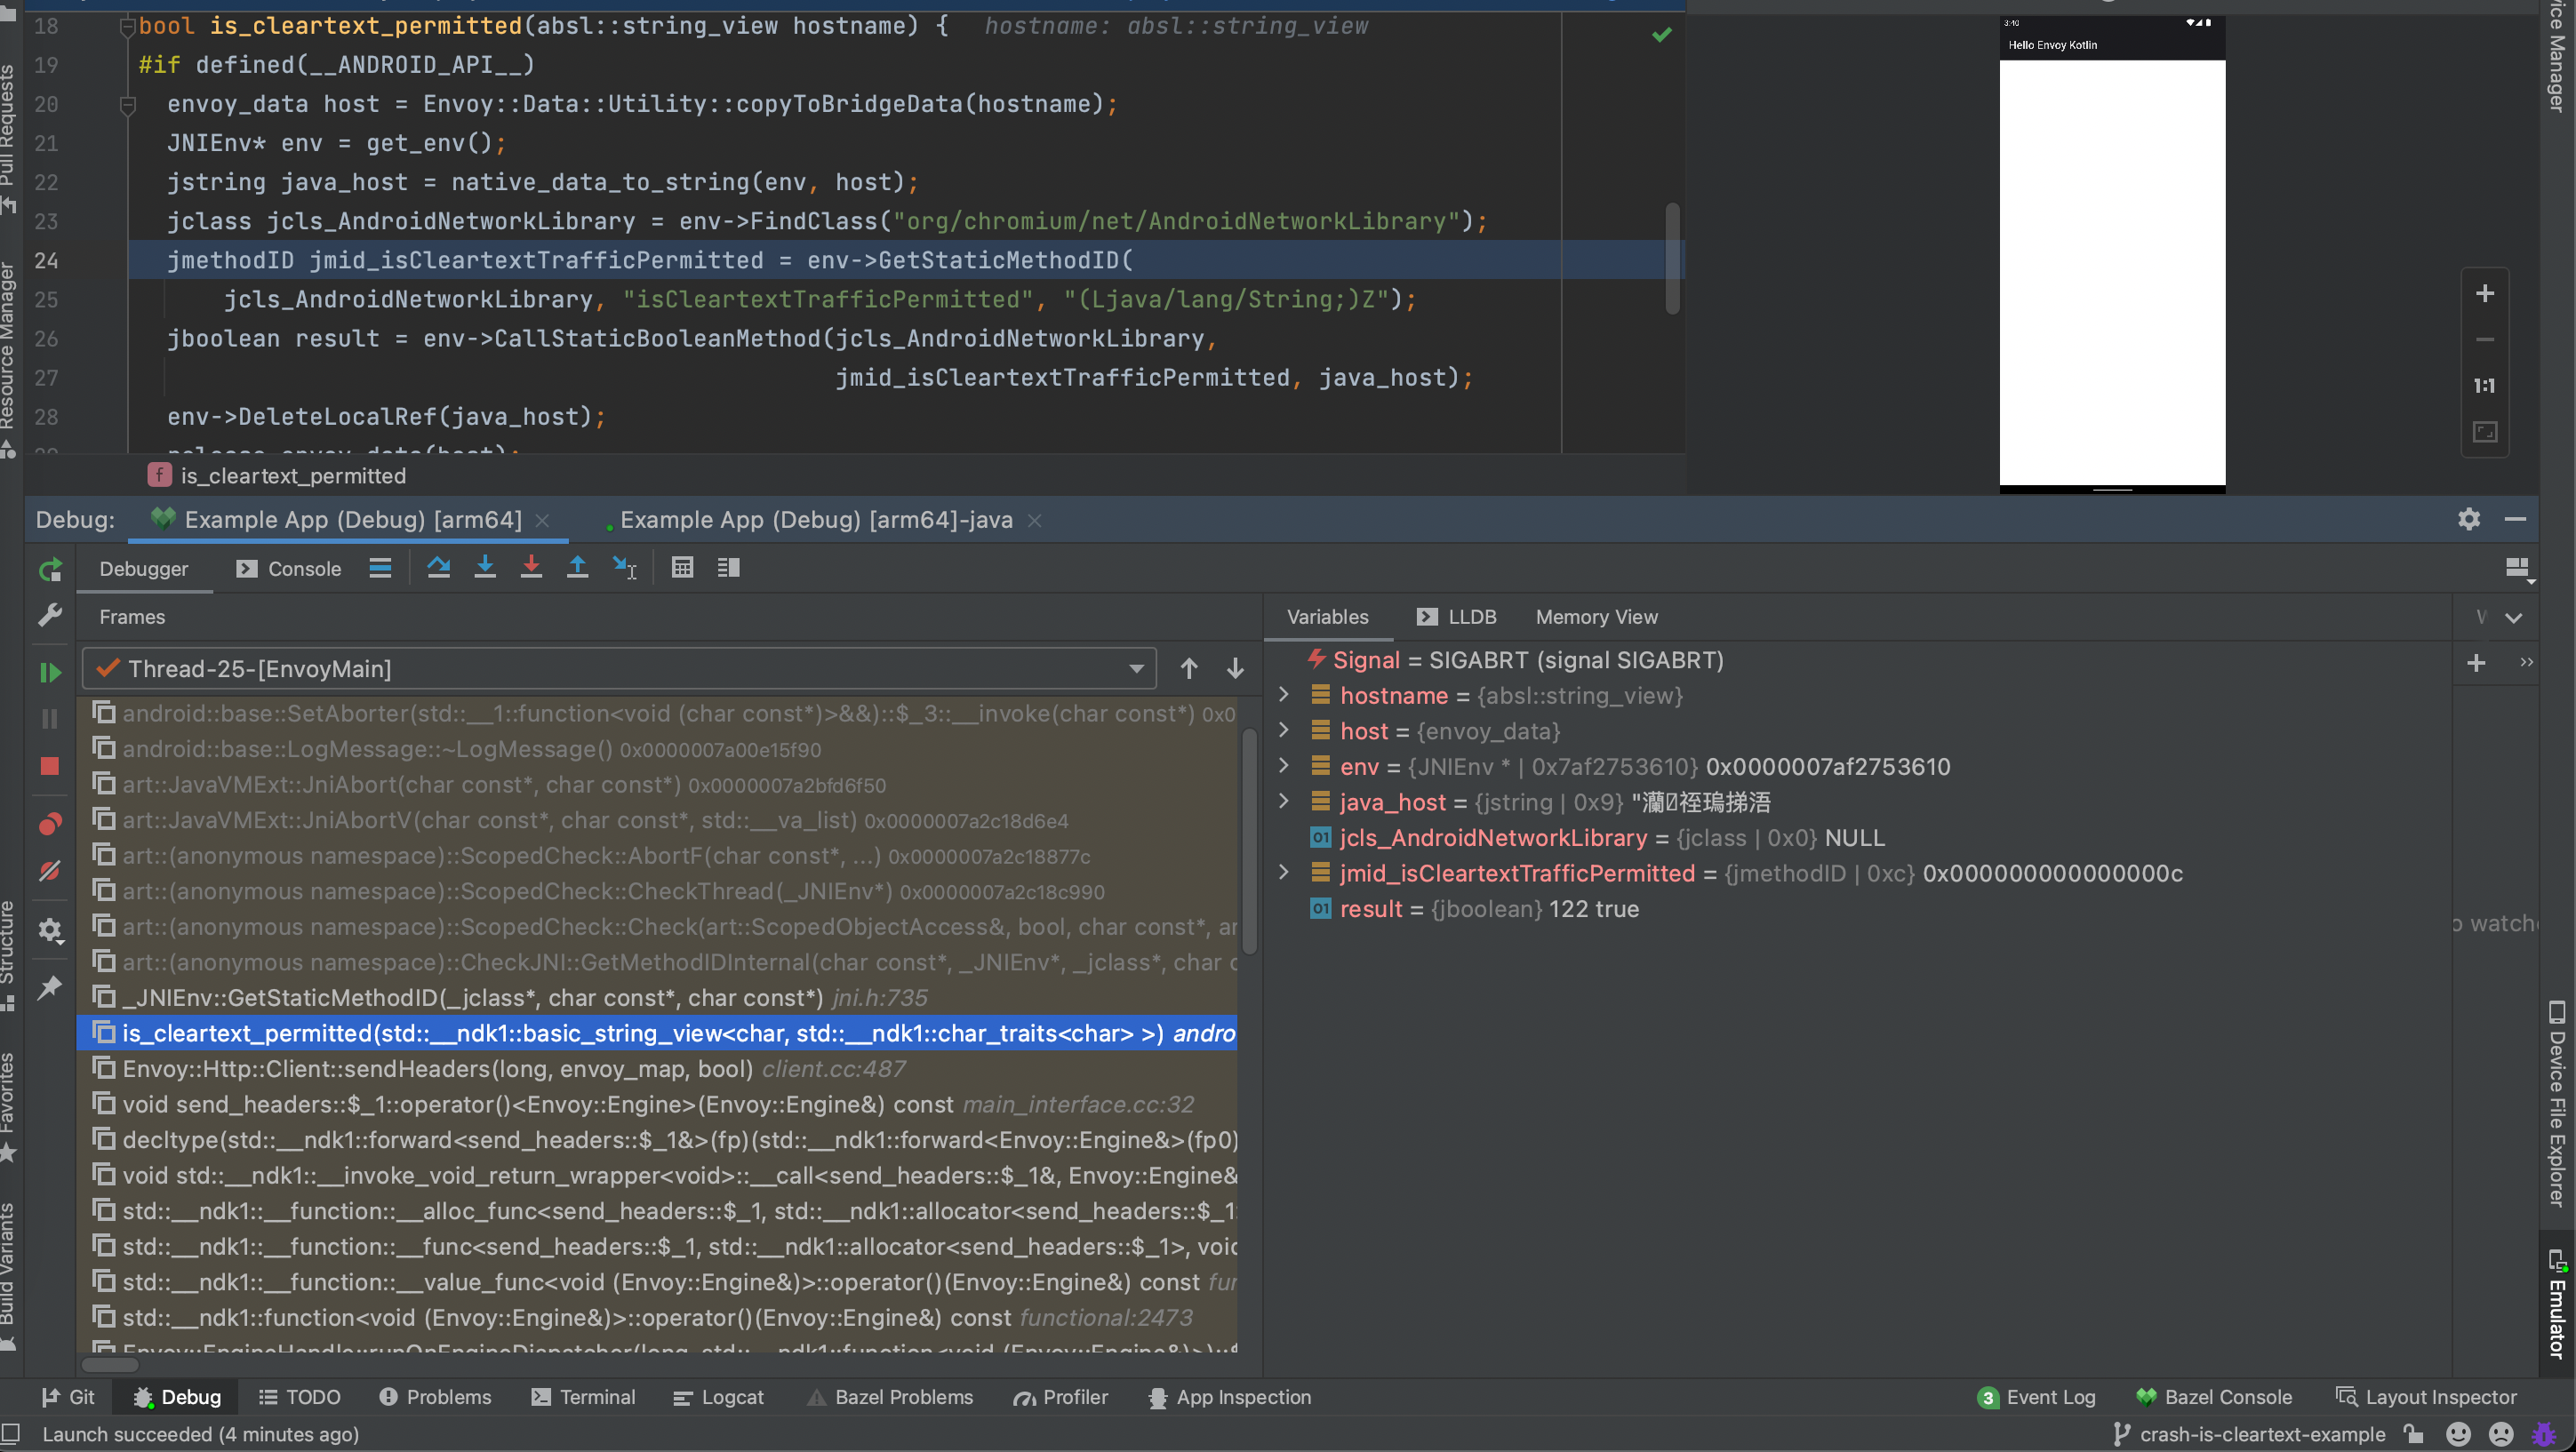Enable 1:1 scale on the emulator

2486,386
